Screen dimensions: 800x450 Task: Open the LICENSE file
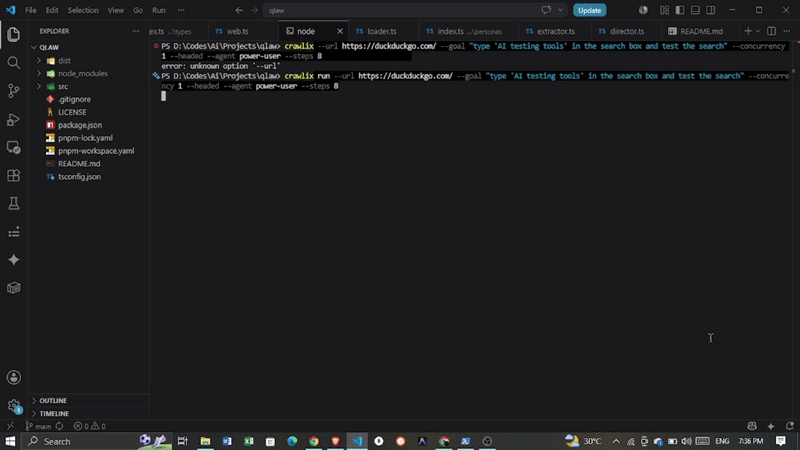72,112
